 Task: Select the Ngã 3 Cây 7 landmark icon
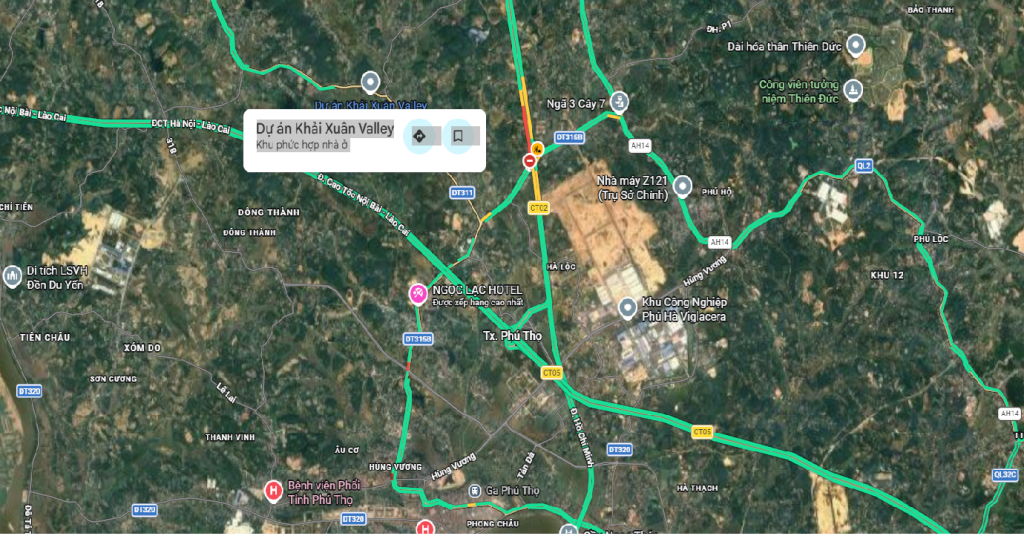[619, 102]
